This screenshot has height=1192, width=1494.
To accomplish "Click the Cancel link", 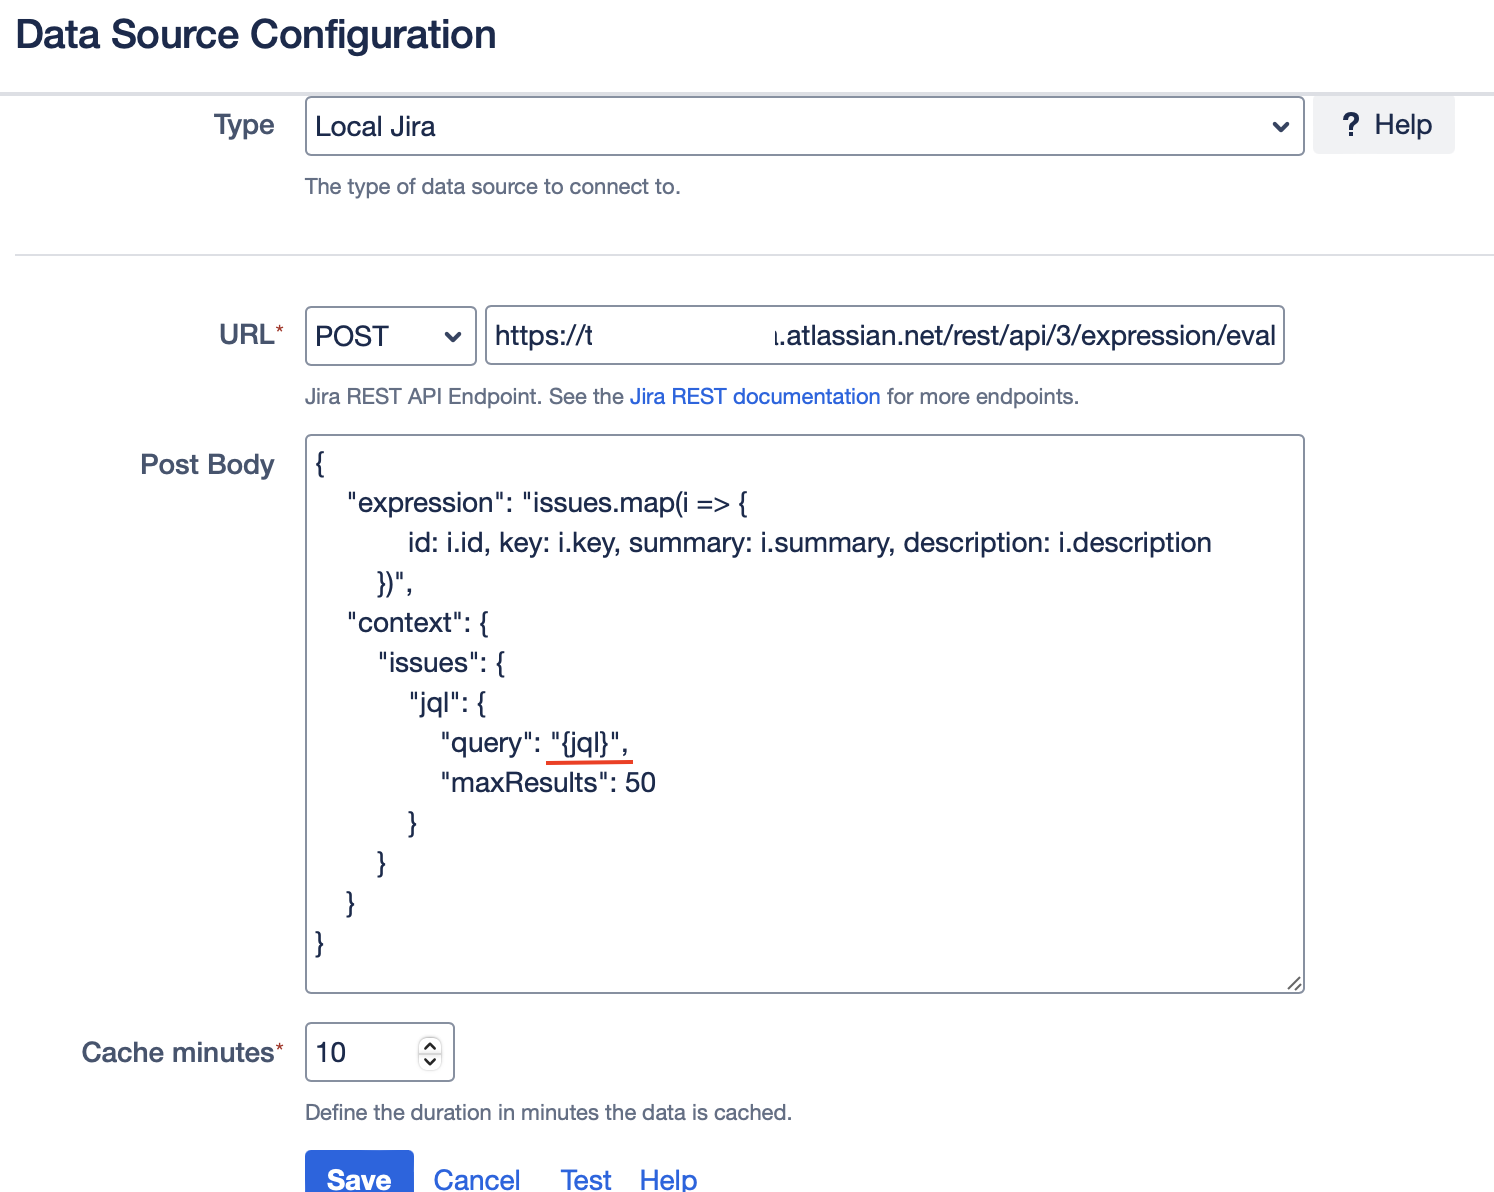I will tap(477, 1178).
